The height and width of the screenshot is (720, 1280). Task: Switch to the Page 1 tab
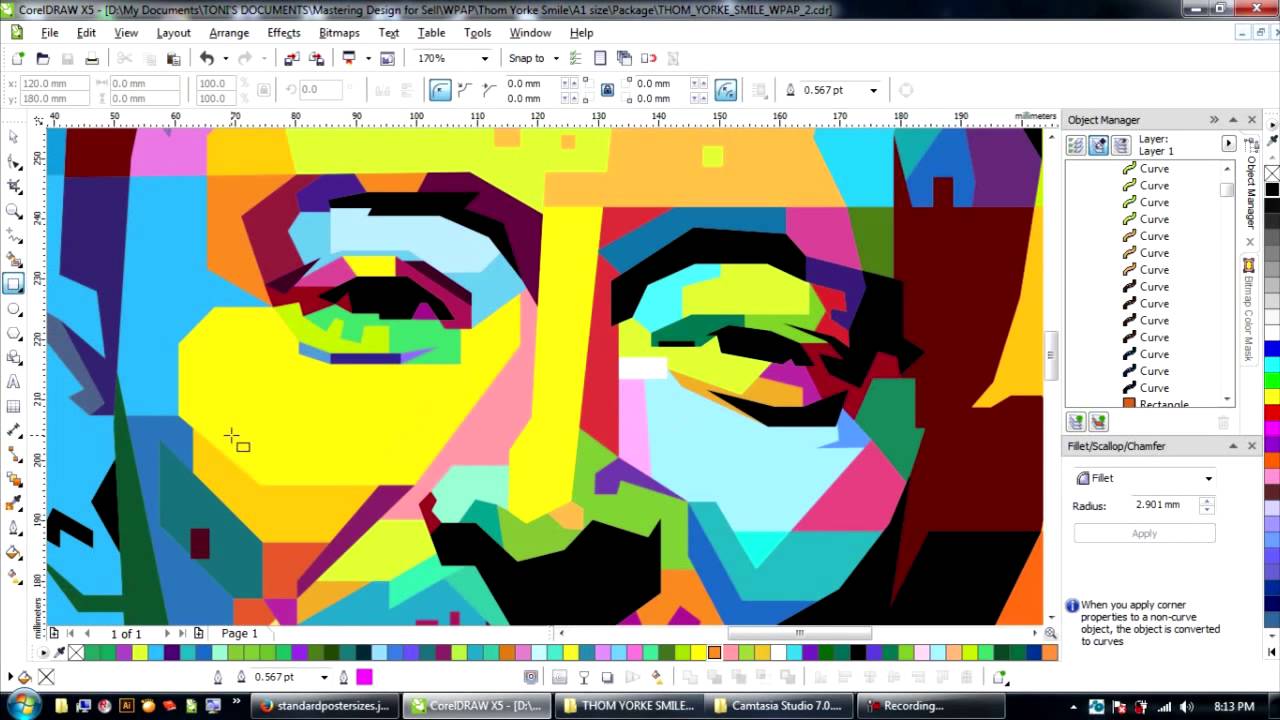(x=239, y=633)
